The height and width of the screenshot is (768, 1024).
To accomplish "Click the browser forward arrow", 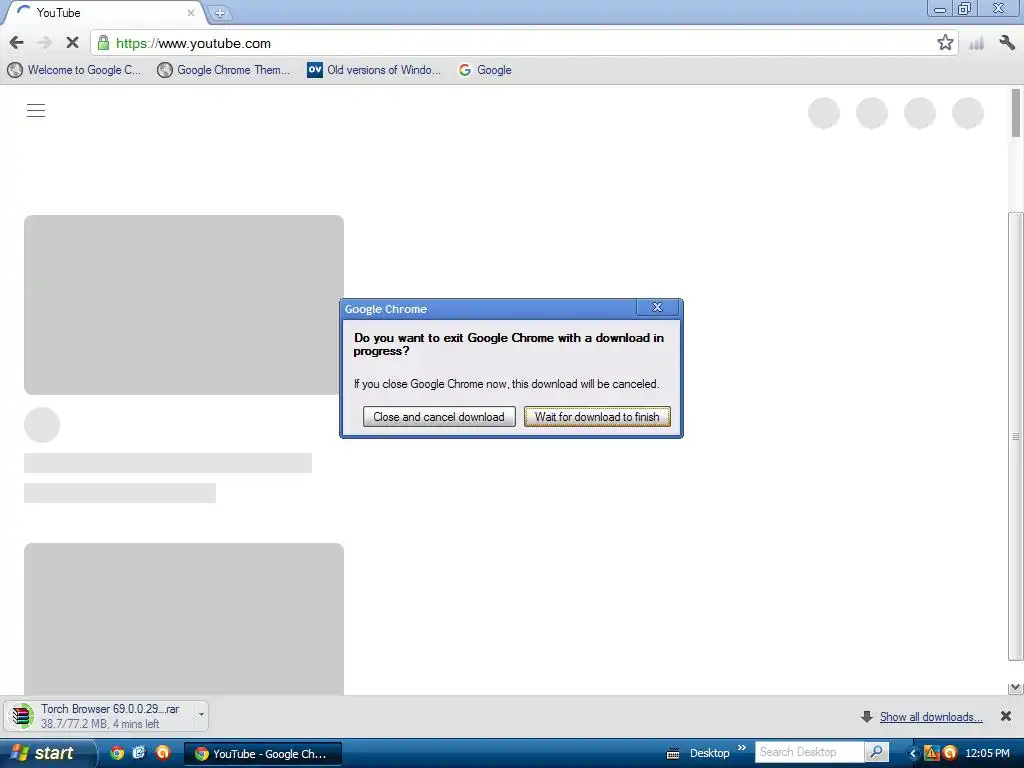I will click(44, 43).
